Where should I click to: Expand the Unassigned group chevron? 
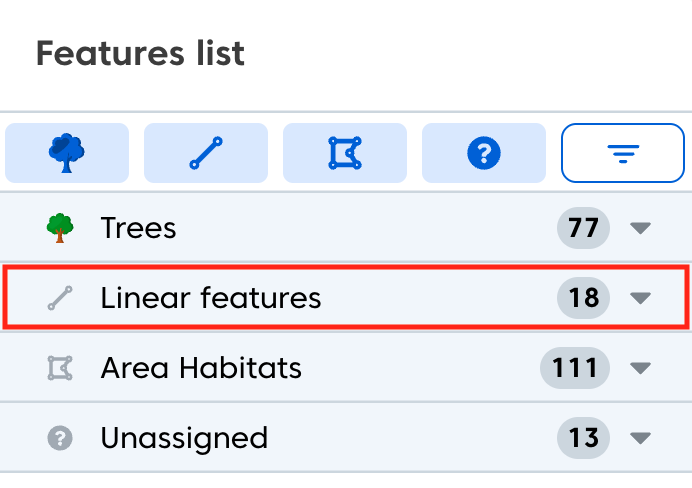click(x=641, y=438)
